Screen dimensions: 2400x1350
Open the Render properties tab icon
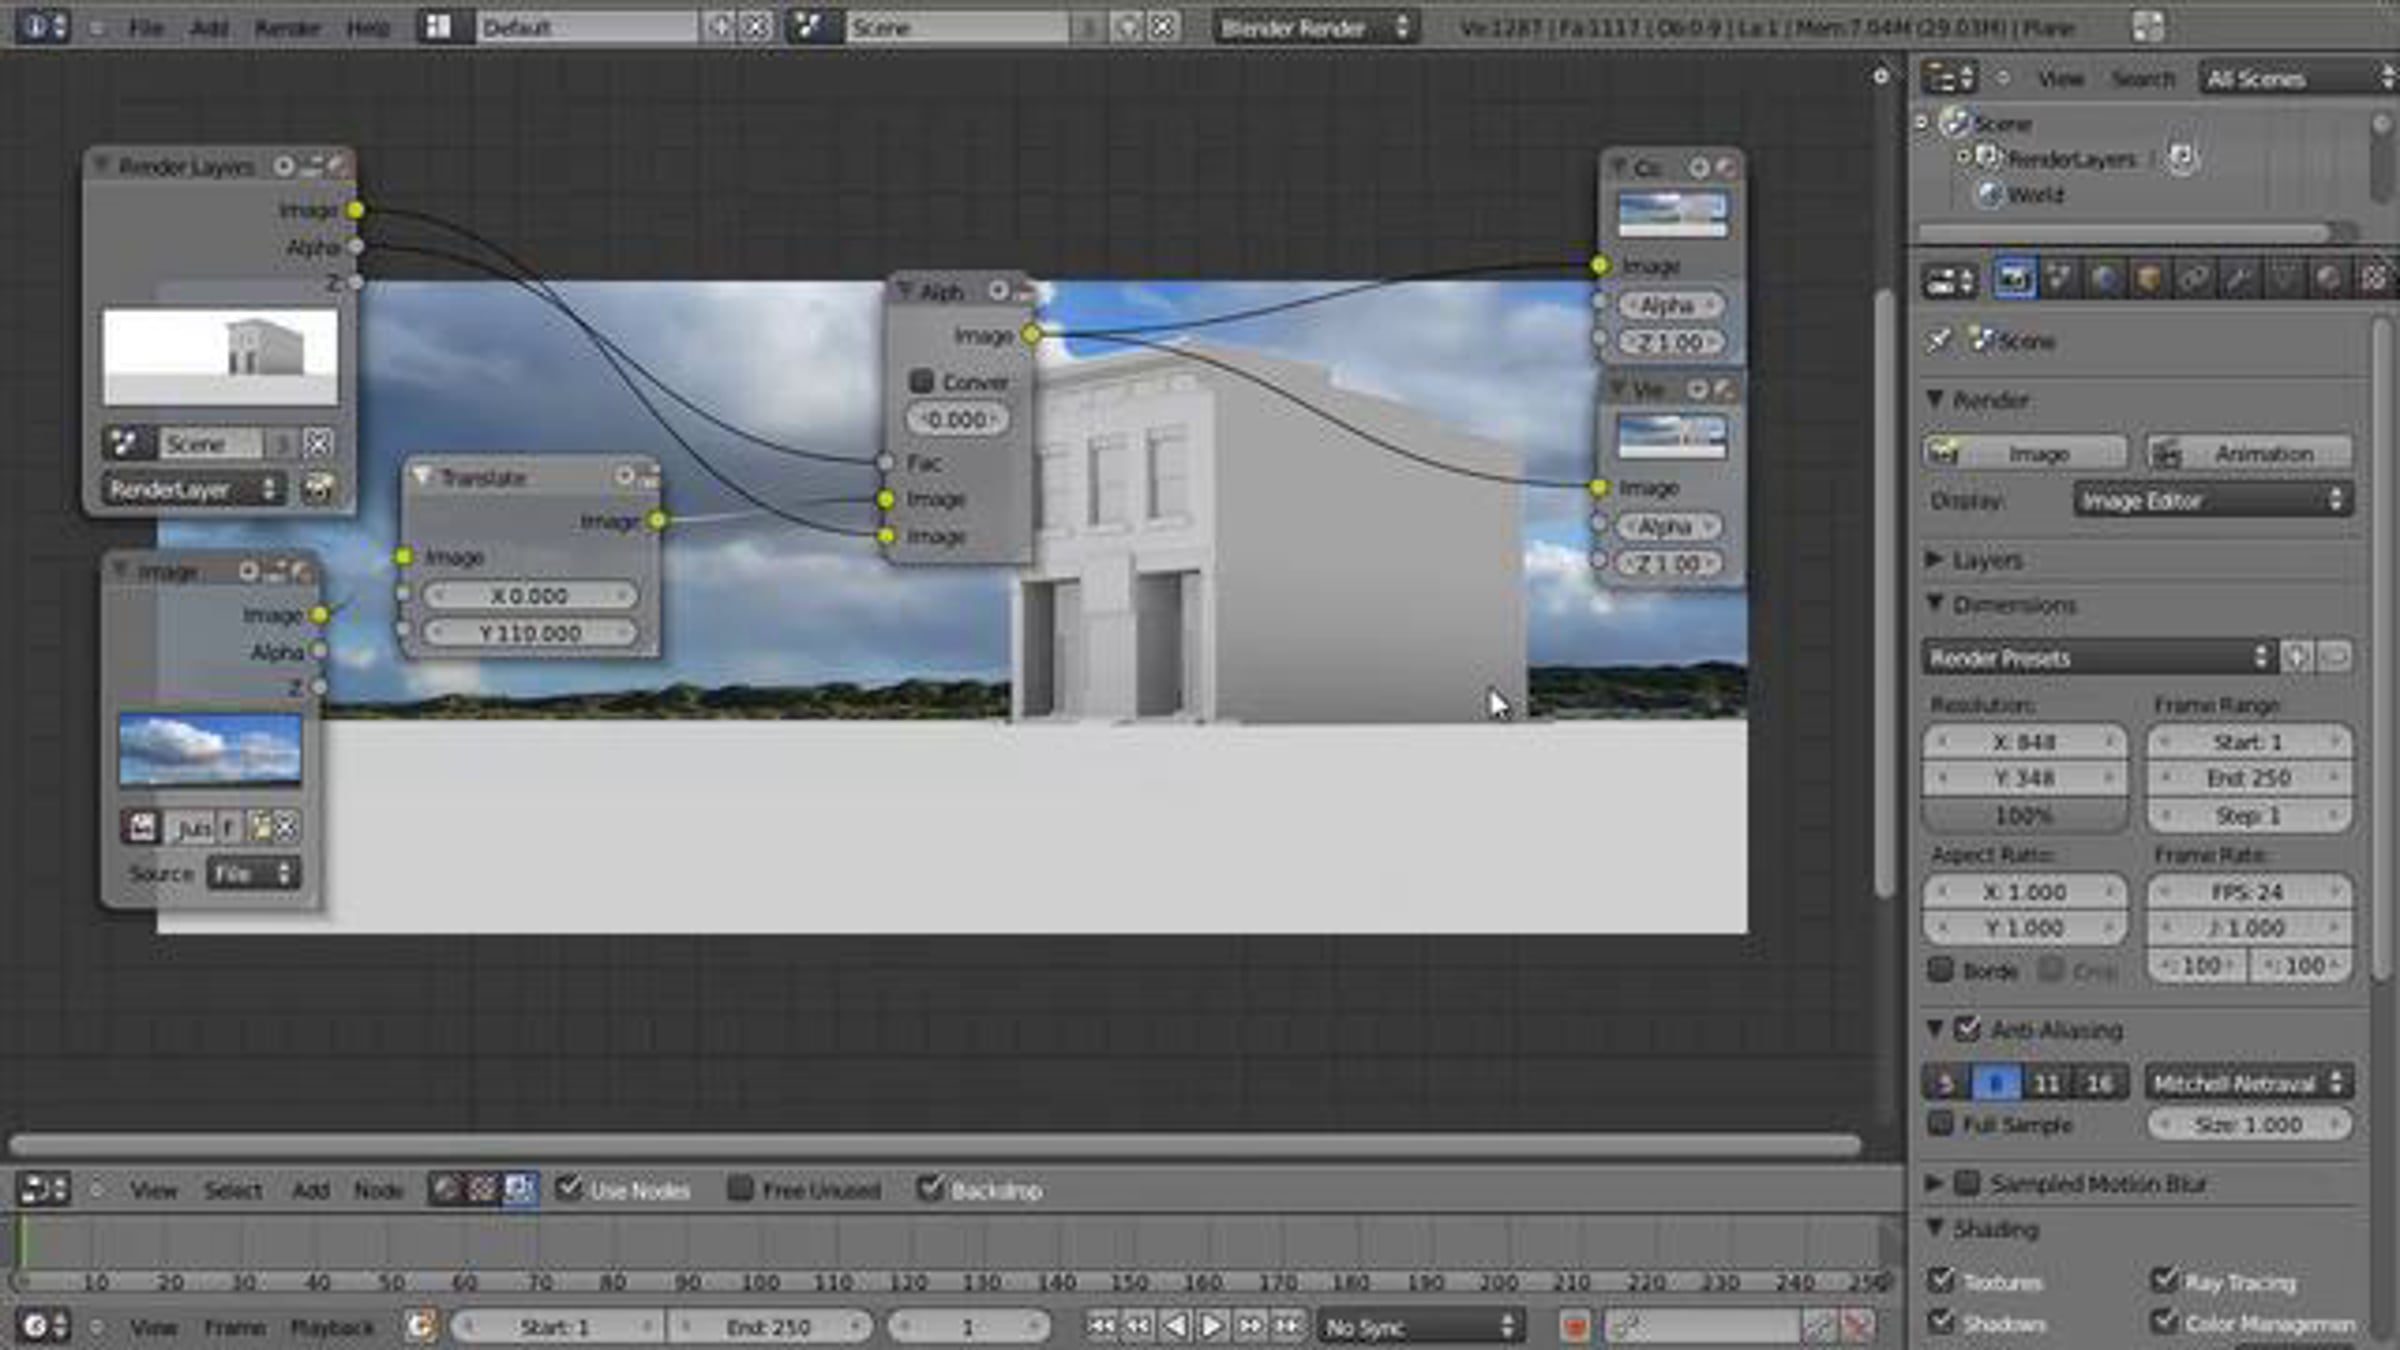[x=2013, y=279]
